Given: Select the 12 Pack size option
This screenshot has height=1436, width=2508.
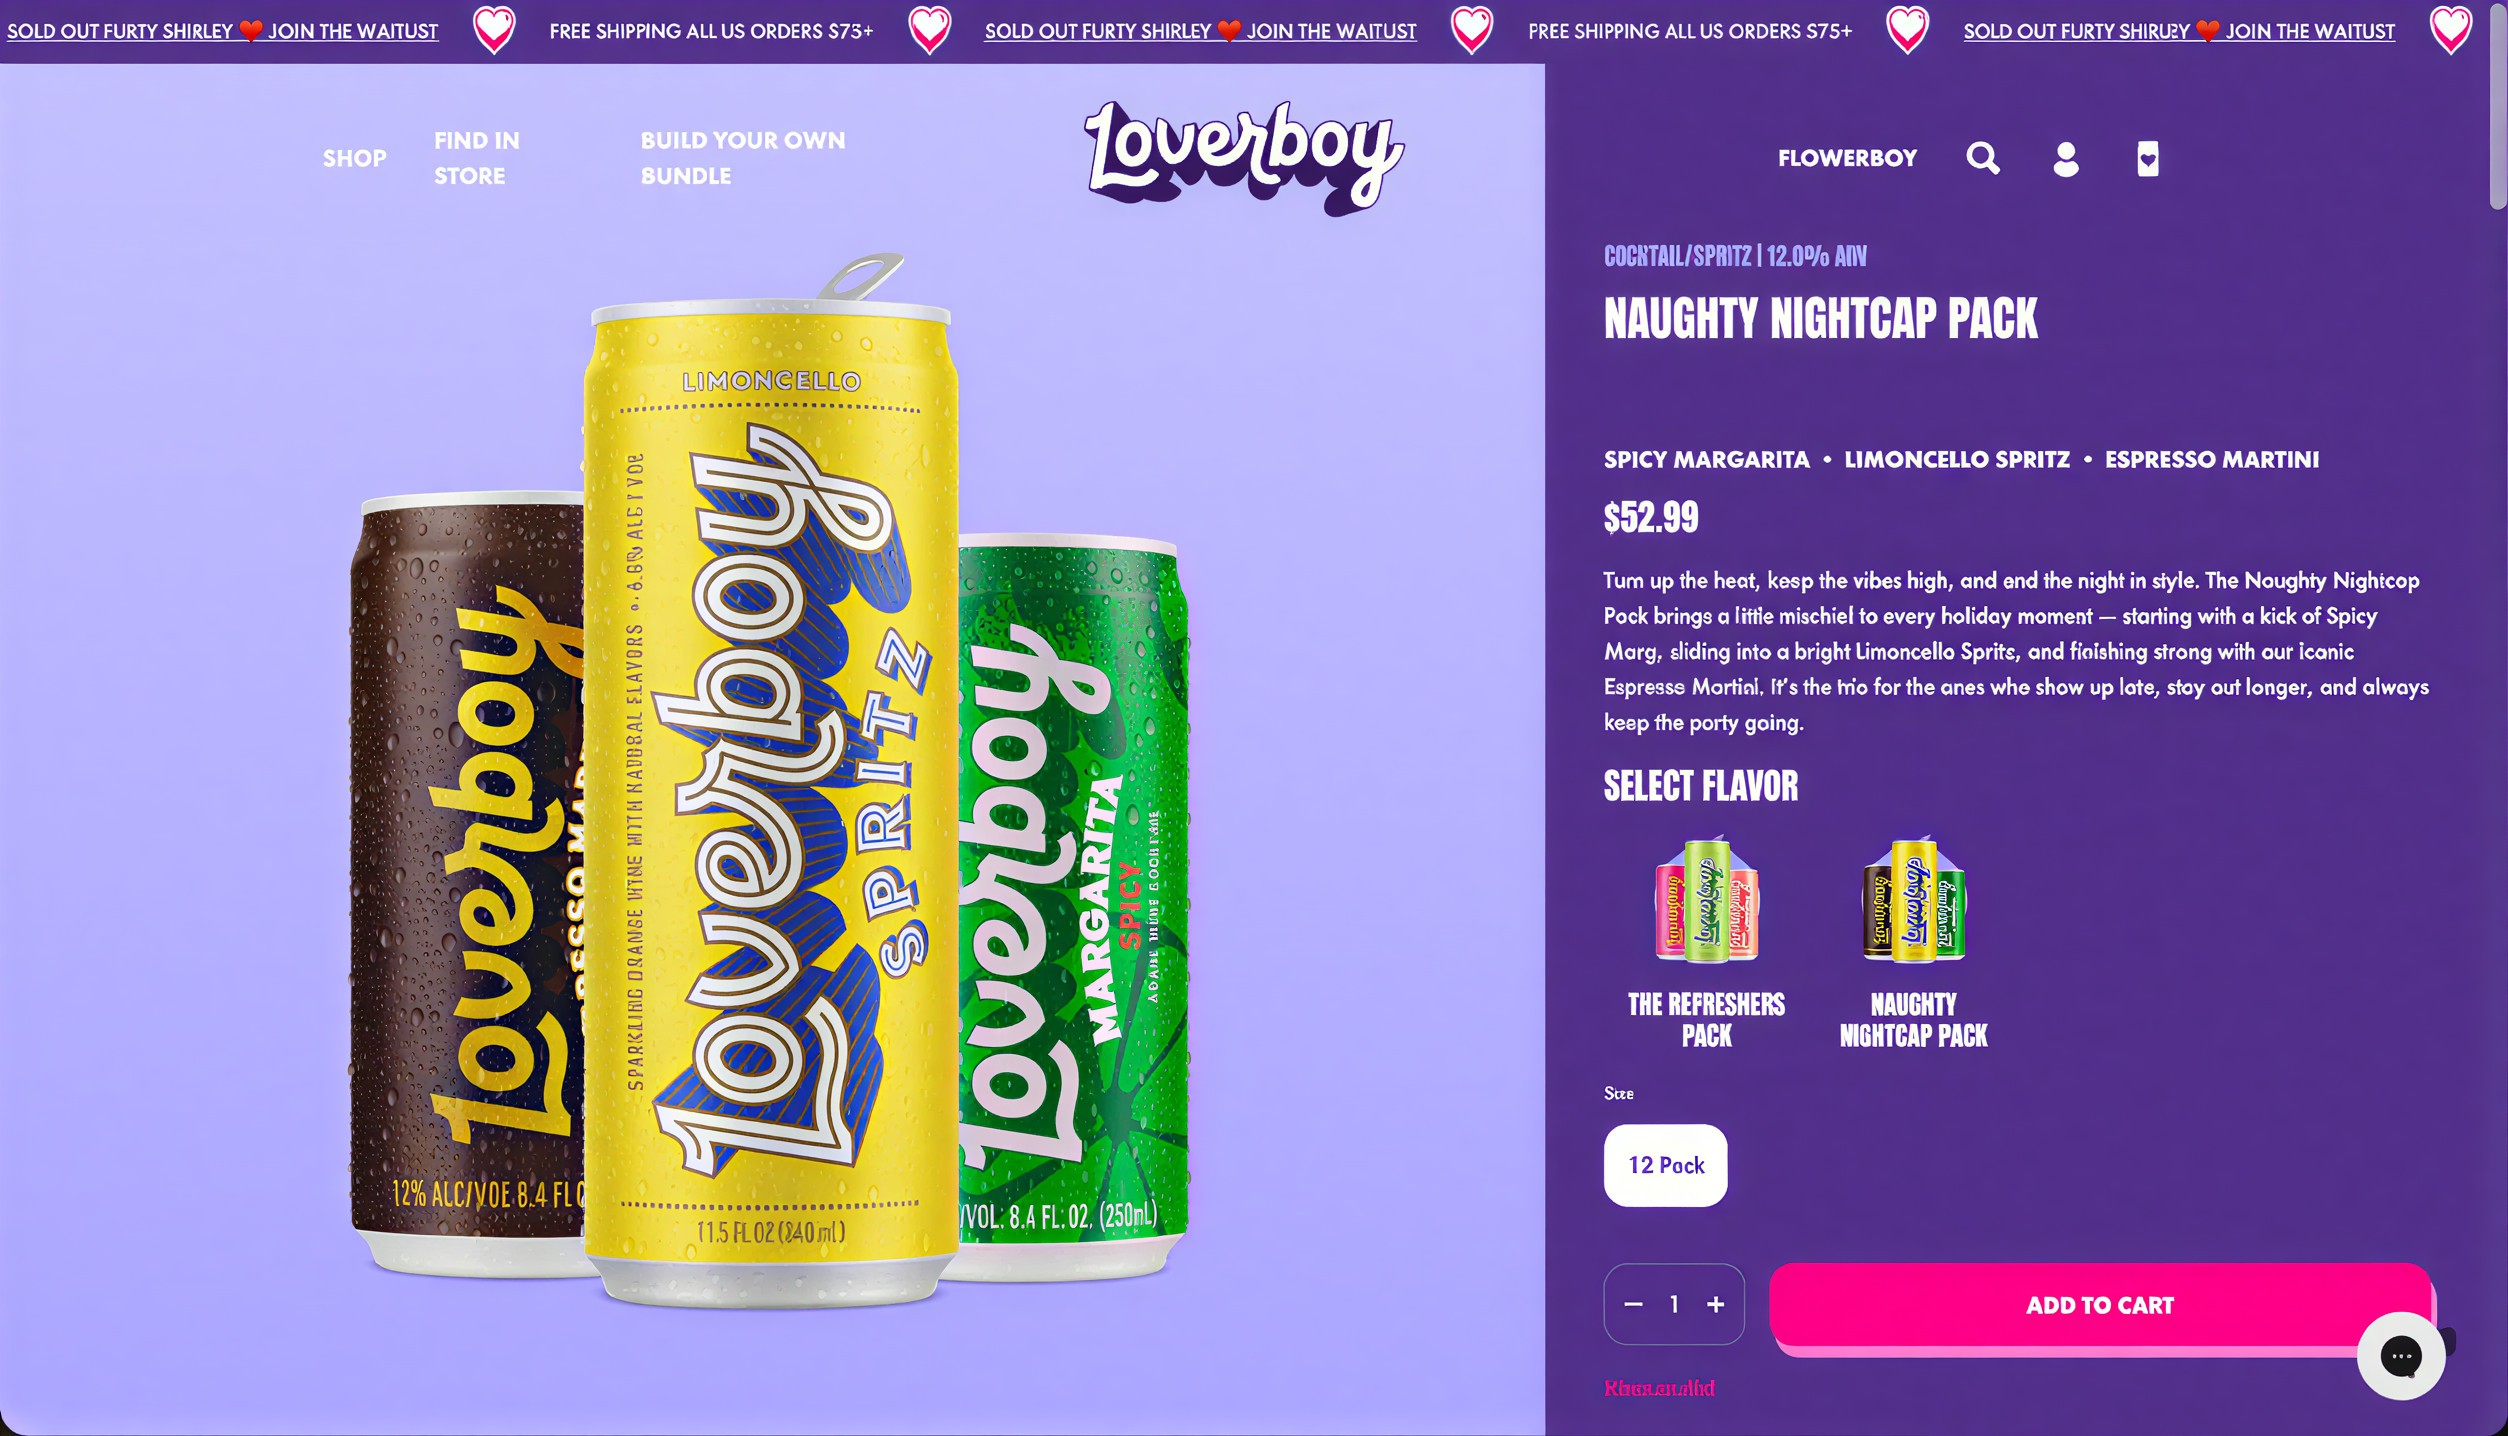Looking at the screenshot, I should [x=1666, y=1165].
